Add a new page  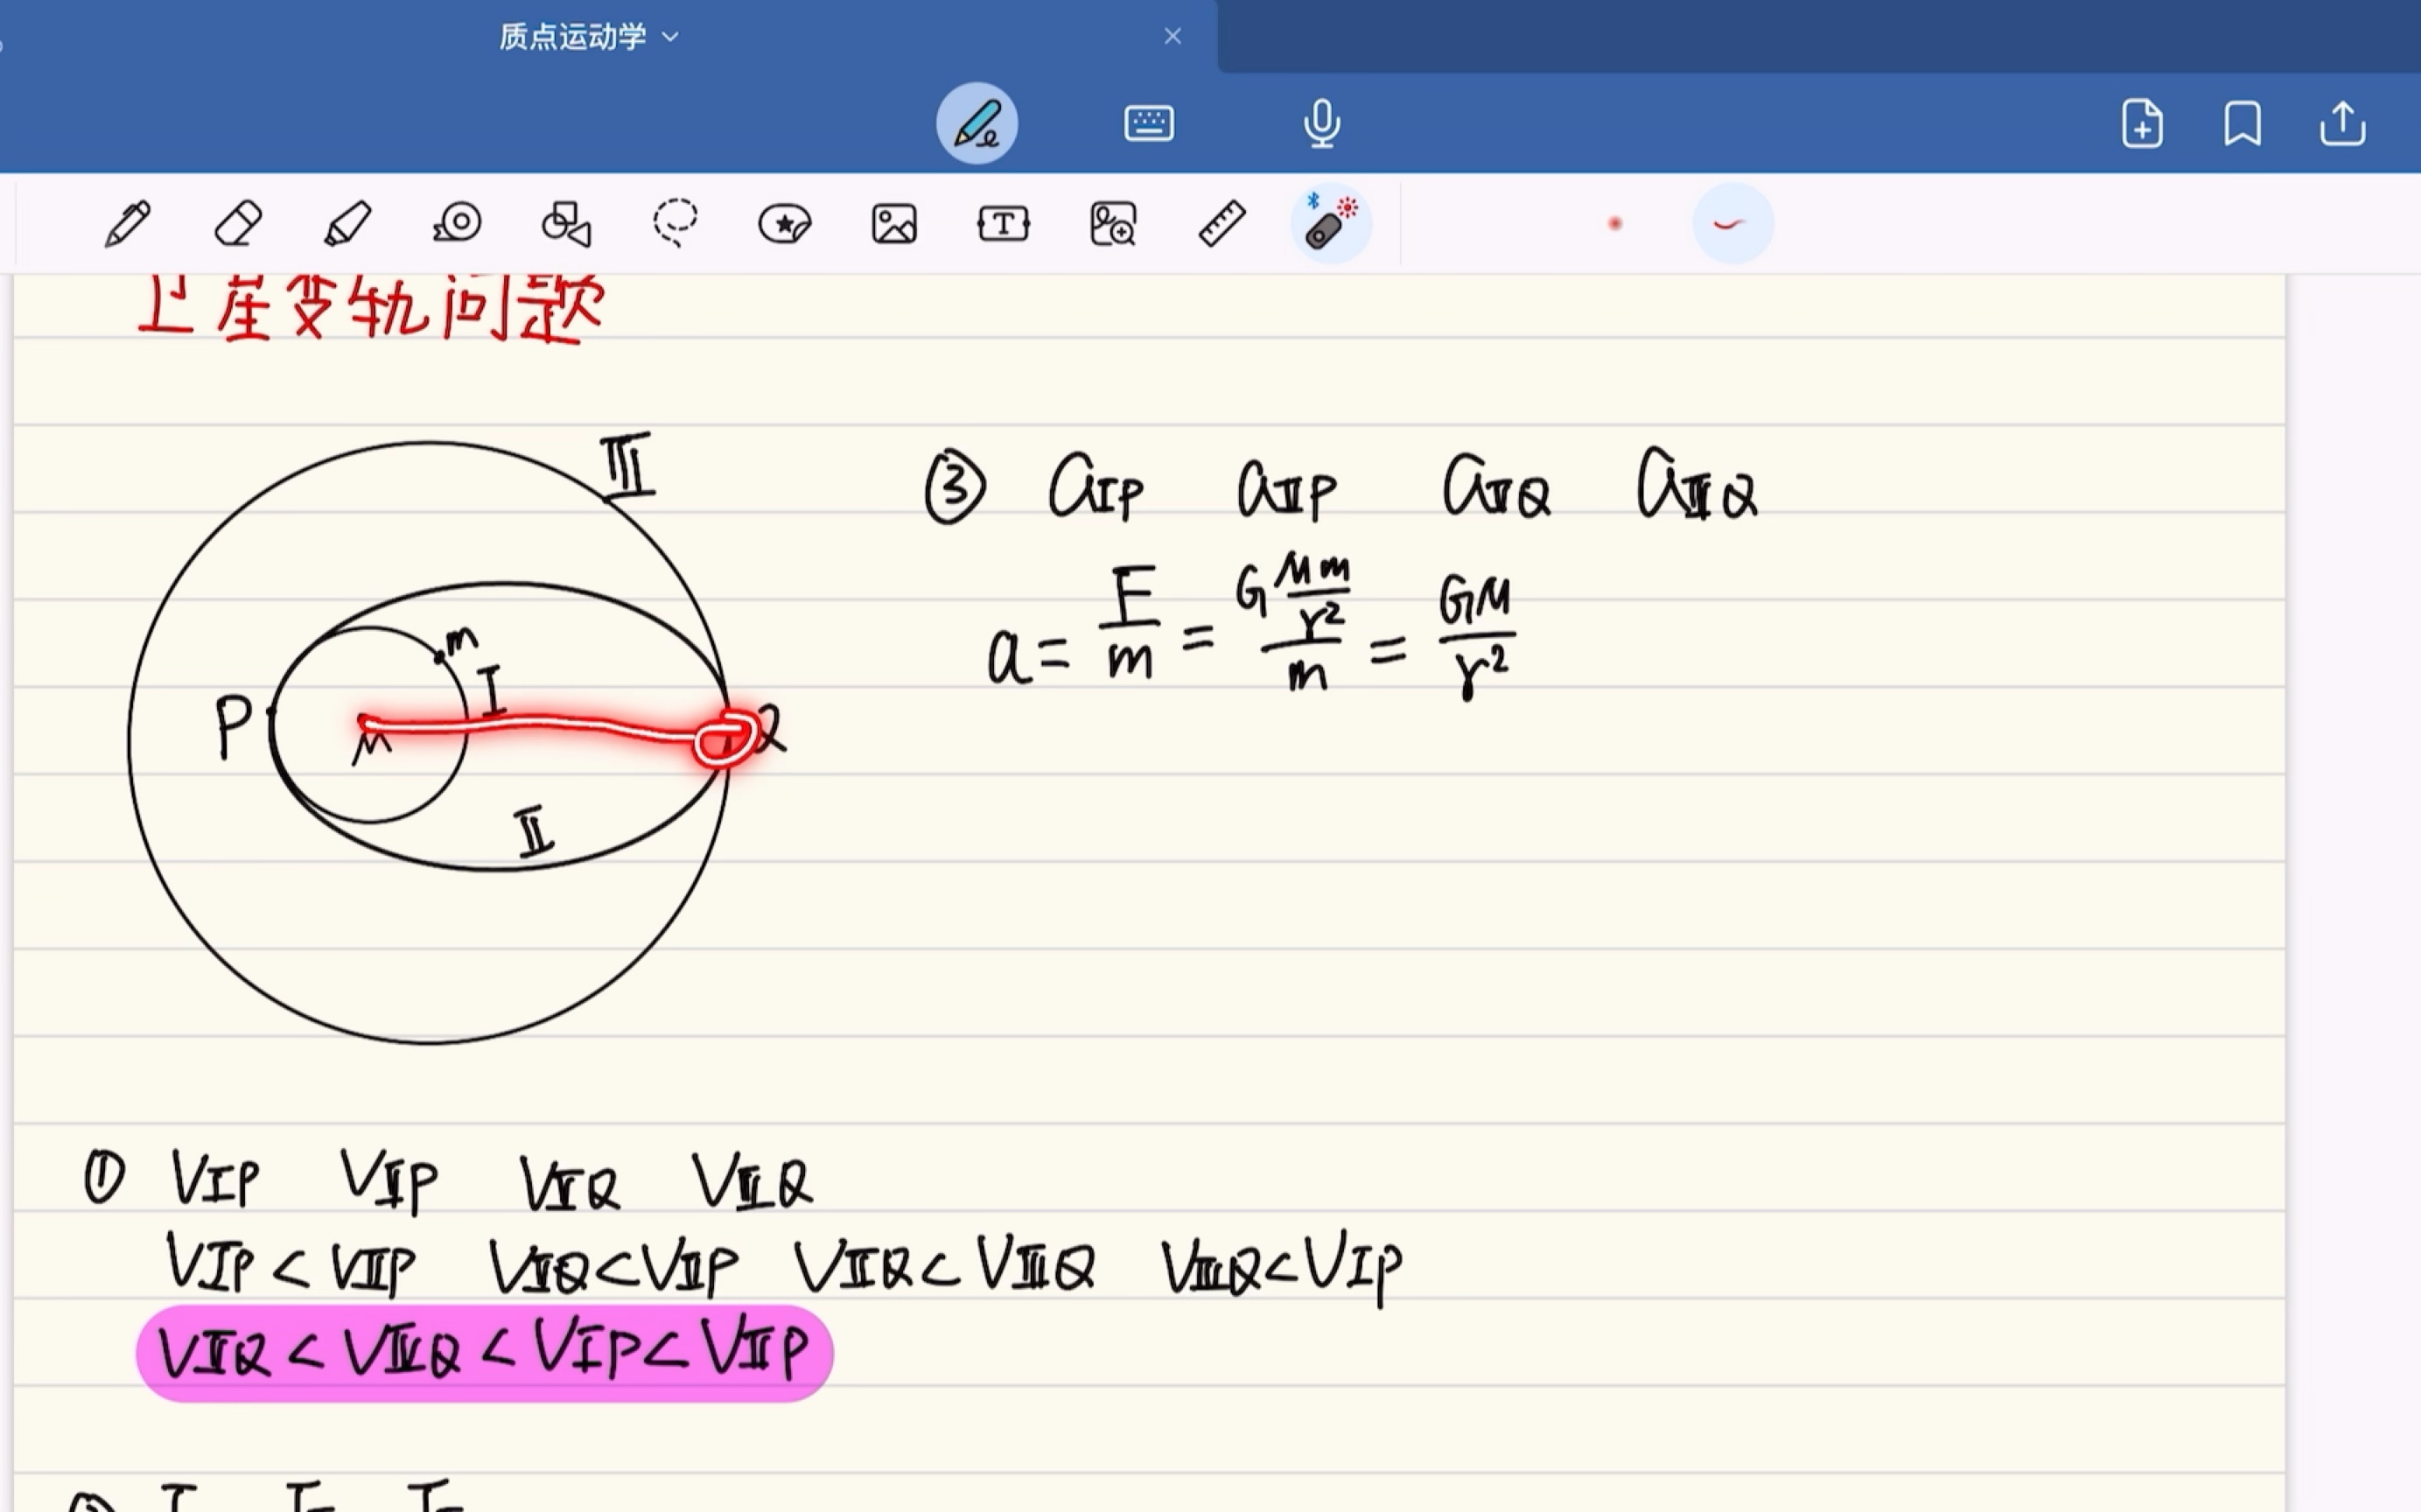(2141, 124)
